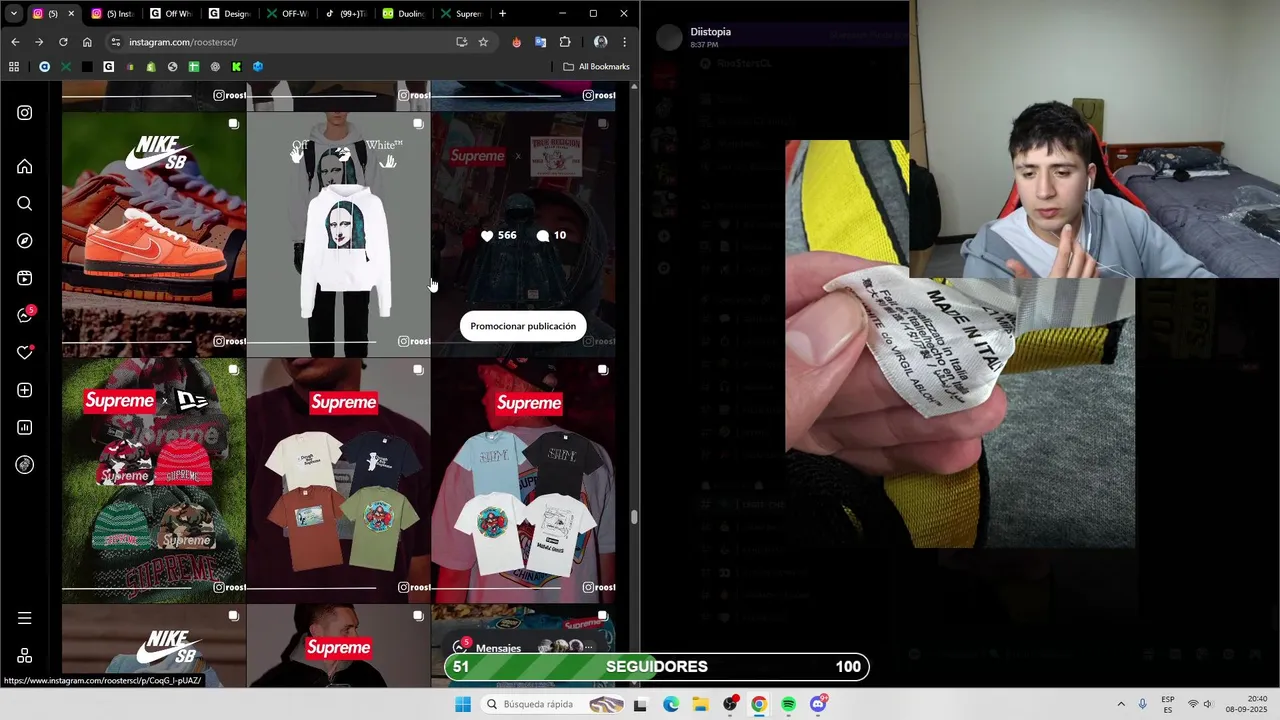Open the Supreme post with light-blue tee
This screenshot has width=1280, height=720.
[x=523, y=480]
